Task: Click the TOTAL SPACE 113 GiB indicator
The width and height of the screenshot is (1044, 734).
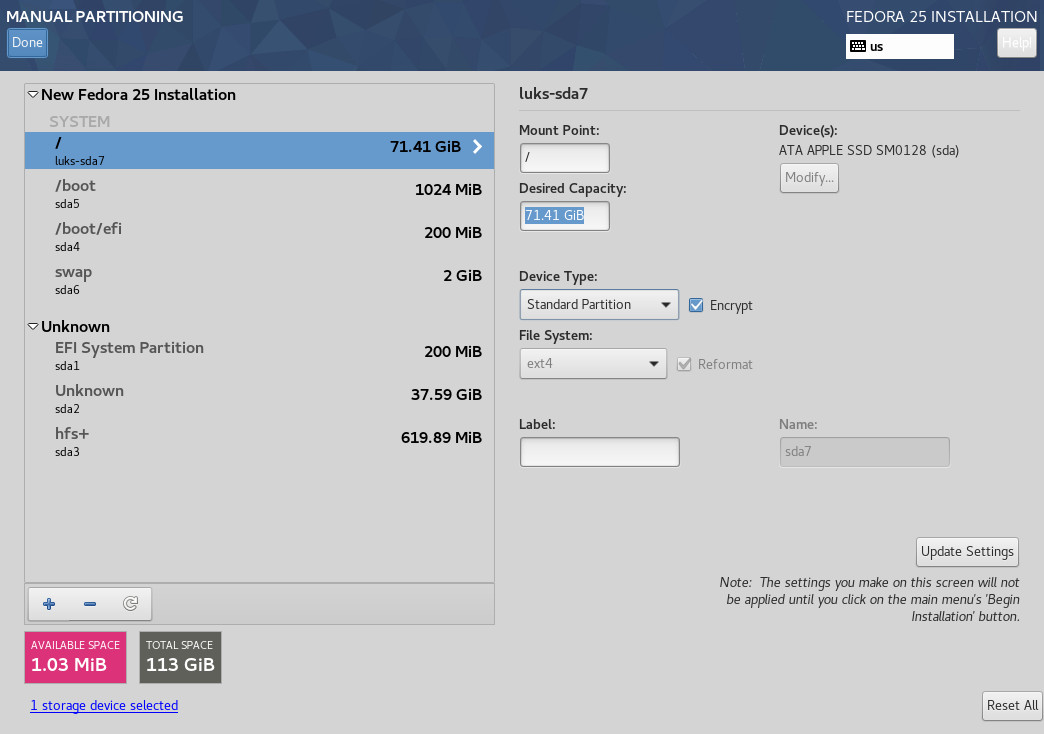Action: click(x=180, y=657)
